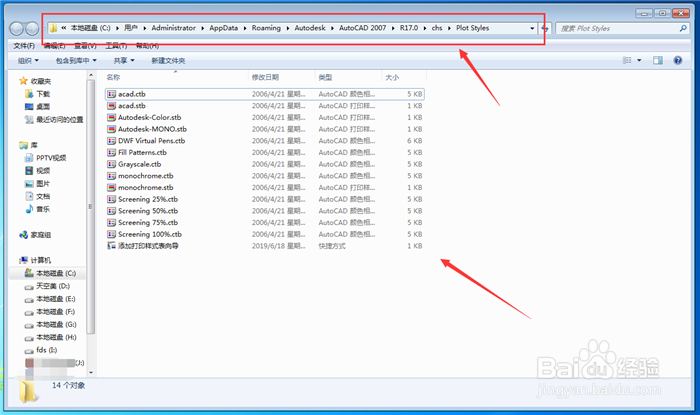Image resolution: width=700 pixels, height=415 pixels.
Task: Expand arrow after Roaming in address path
Action: (288, 28)
